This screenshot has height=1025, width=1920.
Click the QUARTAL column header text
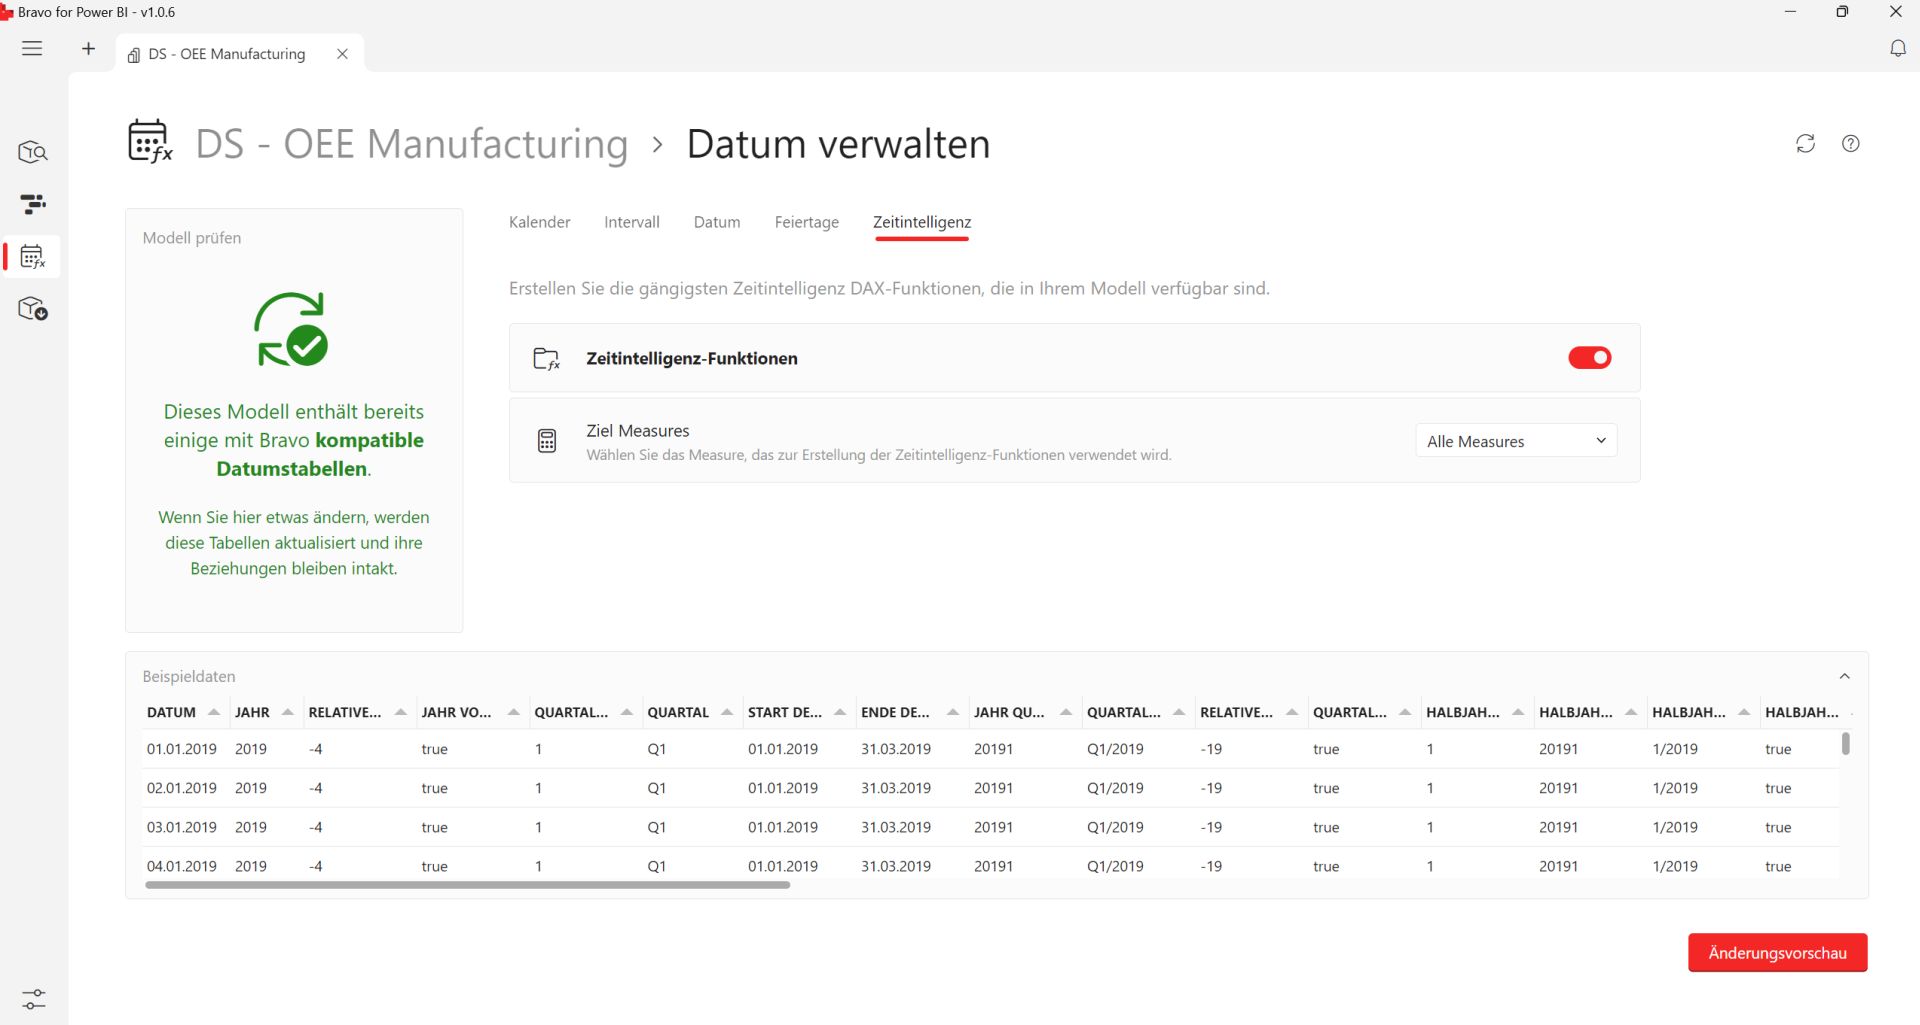point(678,713)
